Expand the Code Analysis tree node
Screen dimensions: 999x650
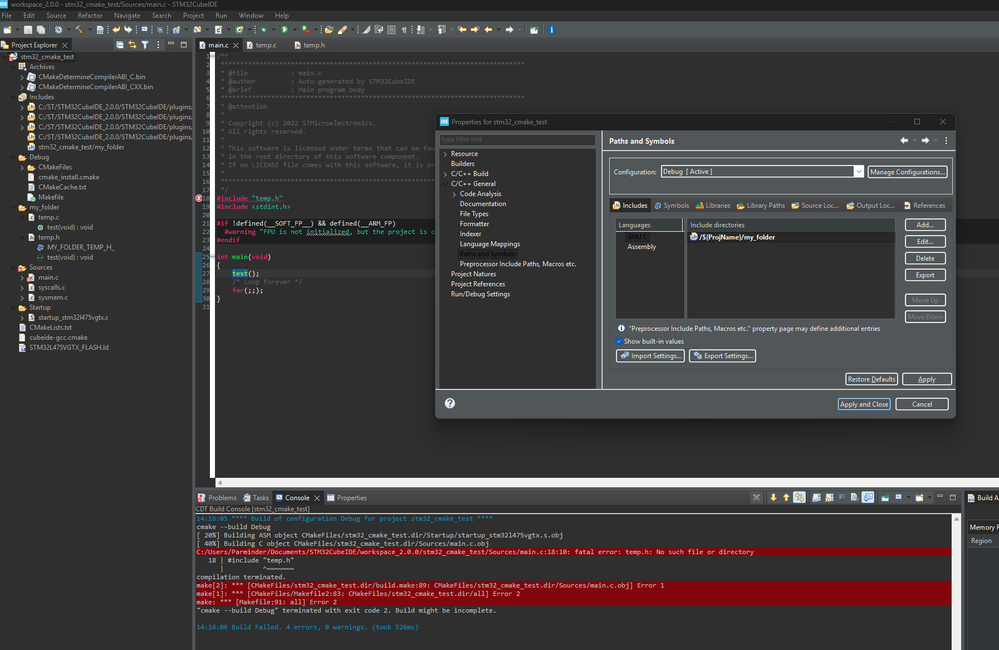(x=454, y=194)
